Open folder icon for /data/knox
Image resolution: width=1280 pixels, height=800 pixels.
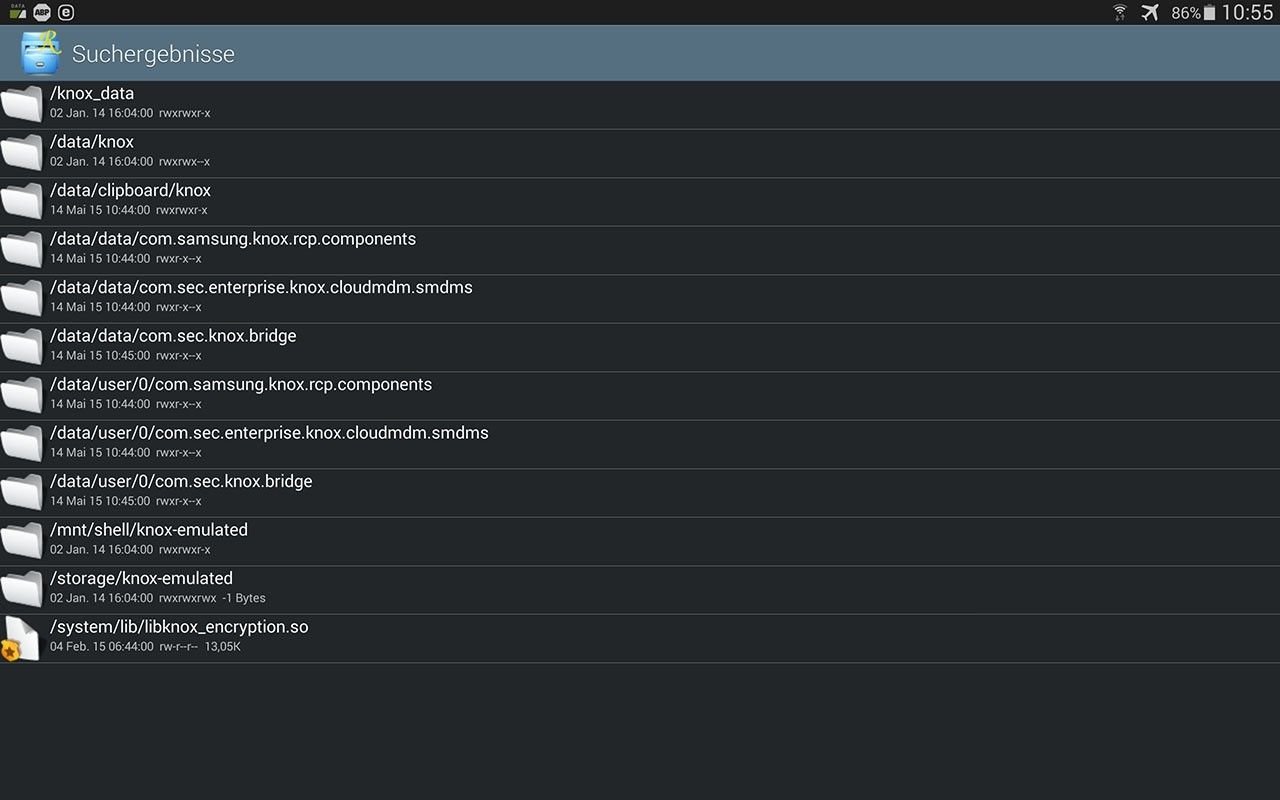[x=21, y=153]
